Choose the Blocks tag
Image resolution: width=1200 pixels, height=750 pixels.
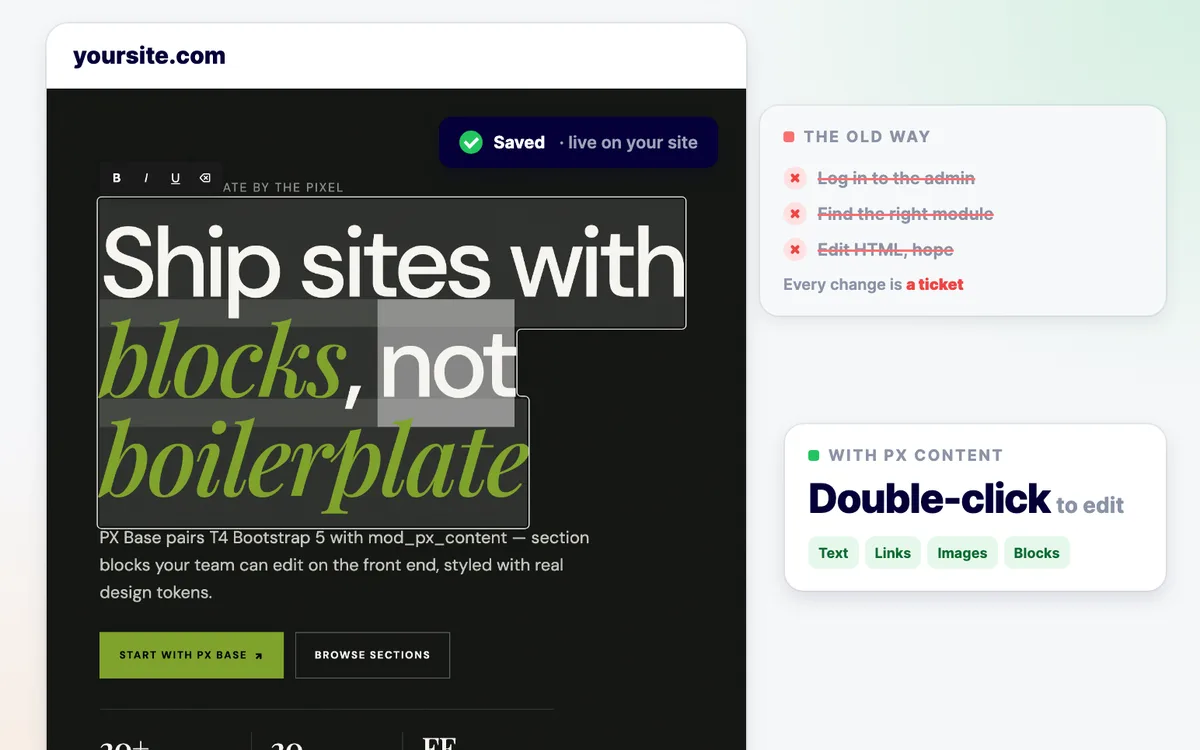tap(1037, 553)
